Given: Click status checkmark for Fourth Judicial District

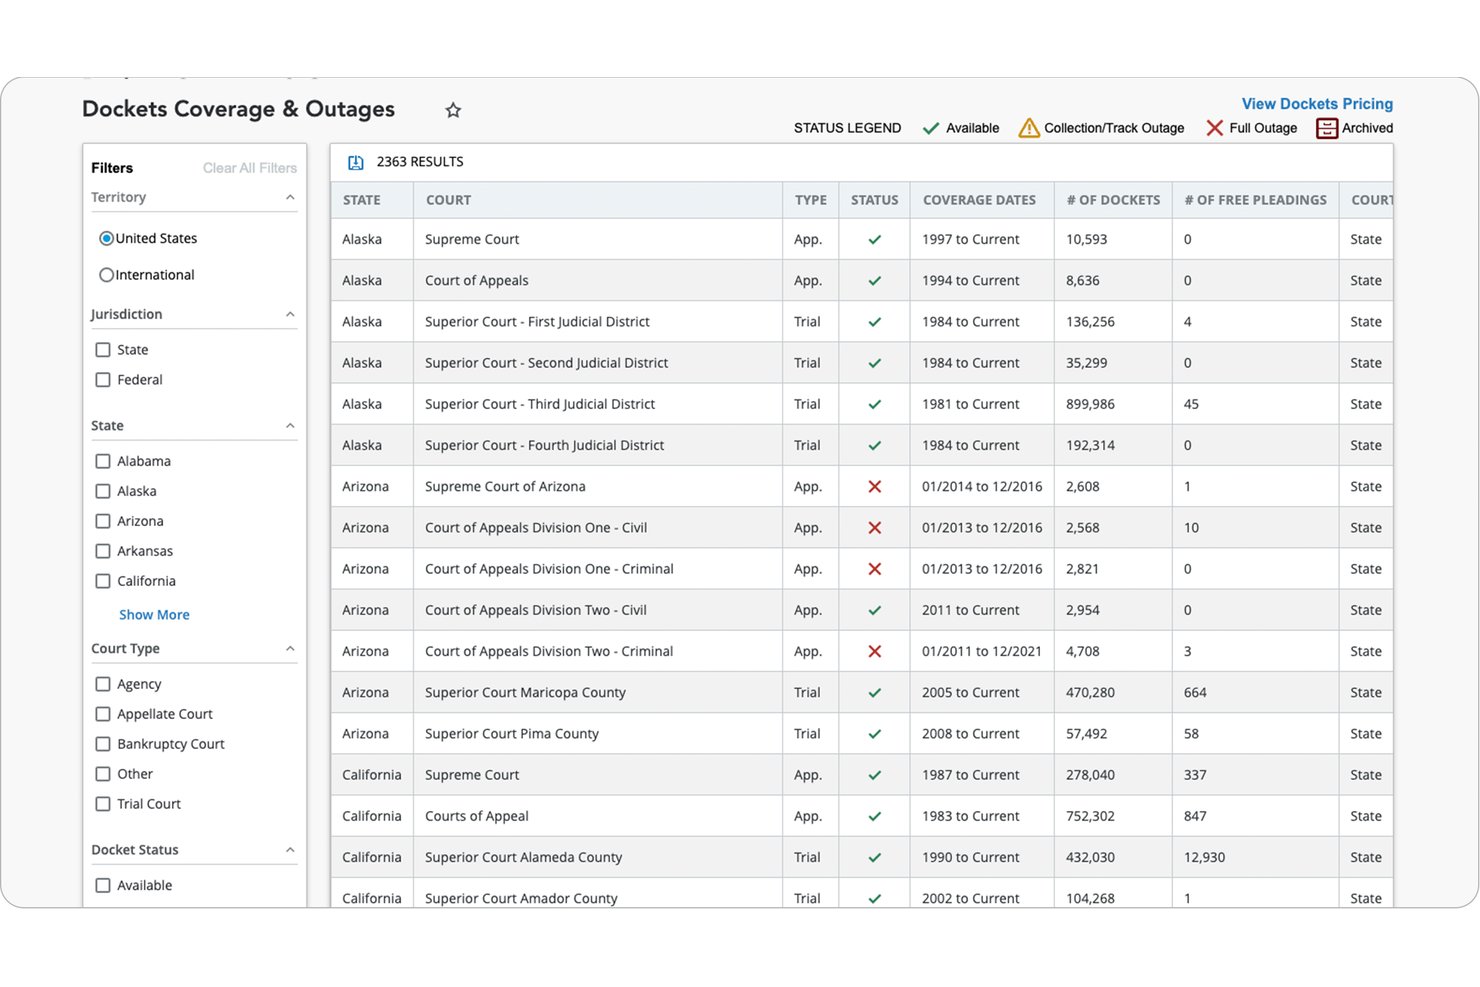Looking at the screenshot, I should click(x=874, y=445).
